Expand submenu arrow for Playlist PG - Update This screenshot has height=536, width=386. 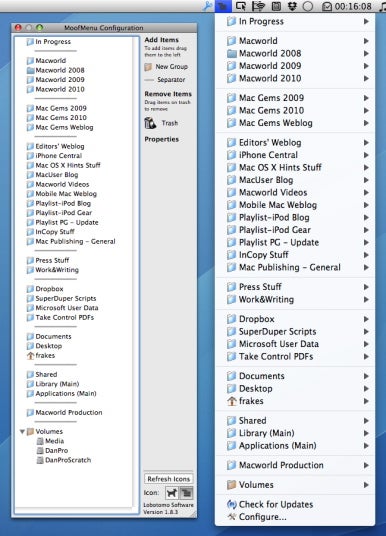(x=366, y=242)
